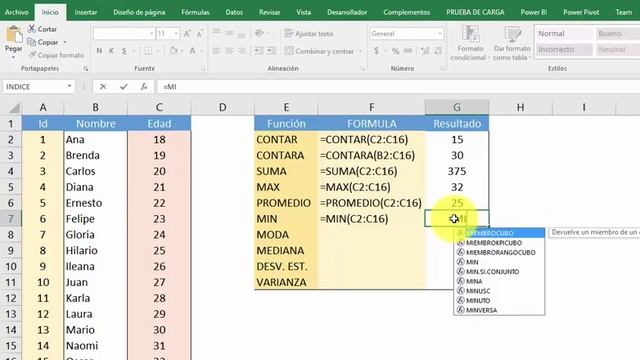This screenshot has height=360, width=640.
Task: Open the Archivo tab
Action: (x=17, y=12)
